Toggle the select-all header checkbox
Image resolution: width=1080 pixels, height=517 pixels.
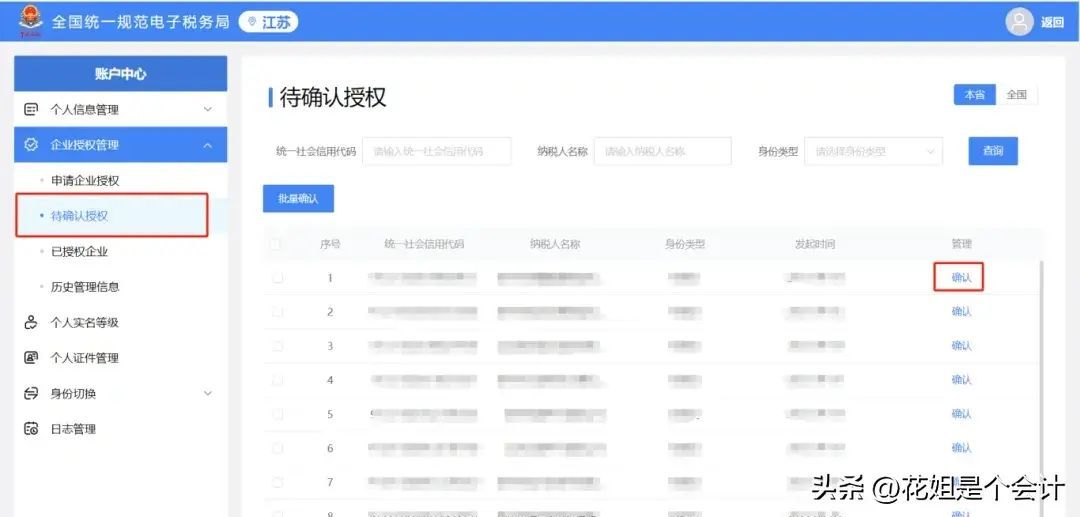pyautogui.click(x=276, y=244)
